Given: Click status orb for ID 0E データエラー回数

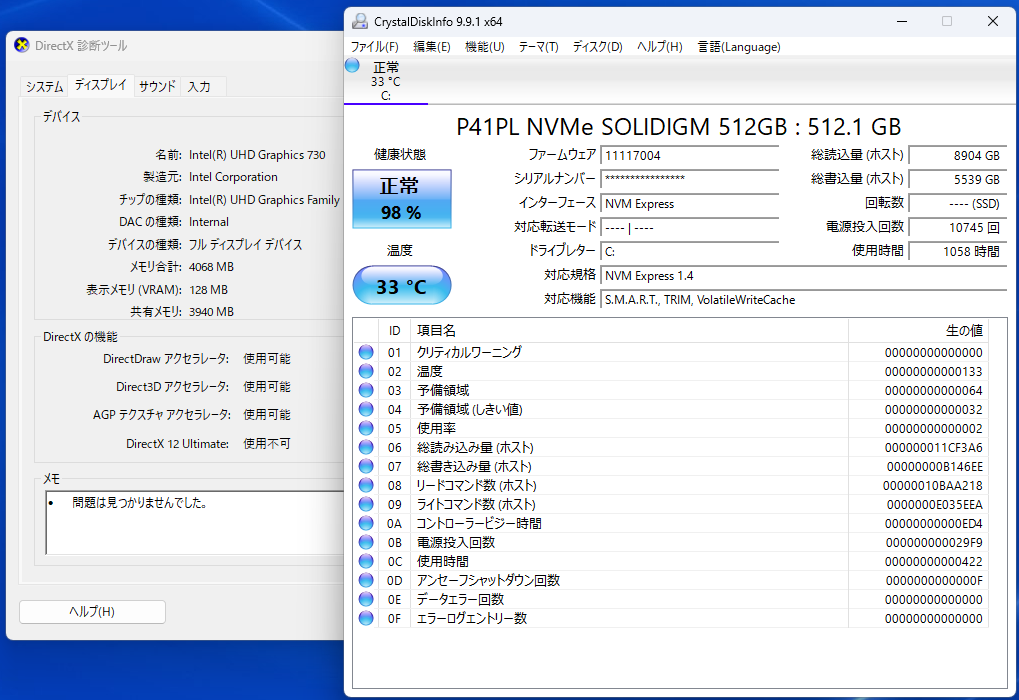Looking at the screenshot, I should point(366,599).
